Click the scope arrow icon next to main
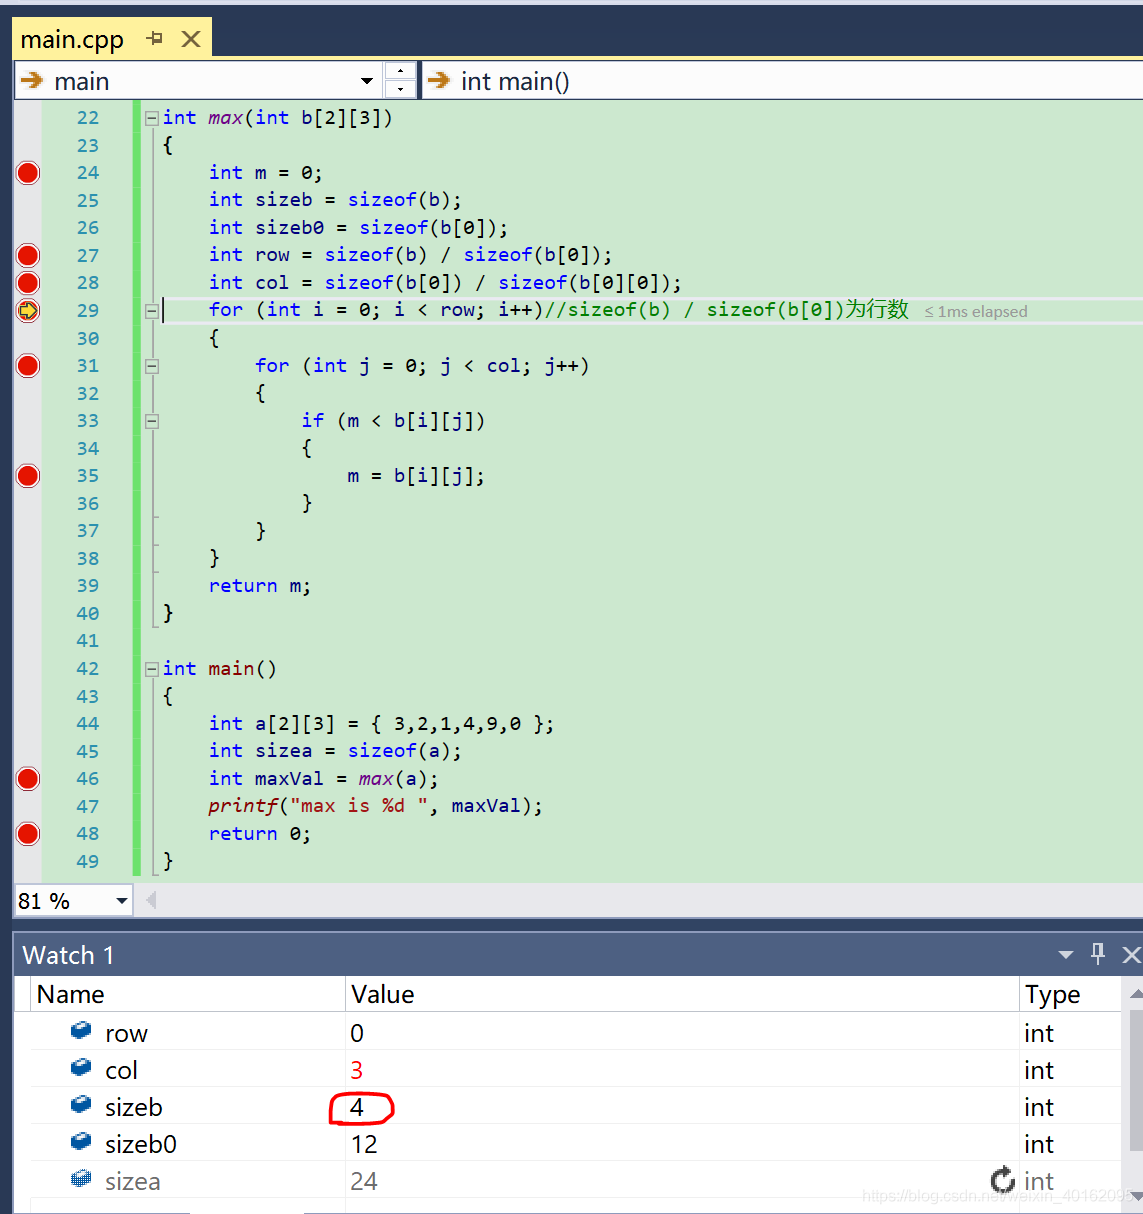 tap(32, 80)
